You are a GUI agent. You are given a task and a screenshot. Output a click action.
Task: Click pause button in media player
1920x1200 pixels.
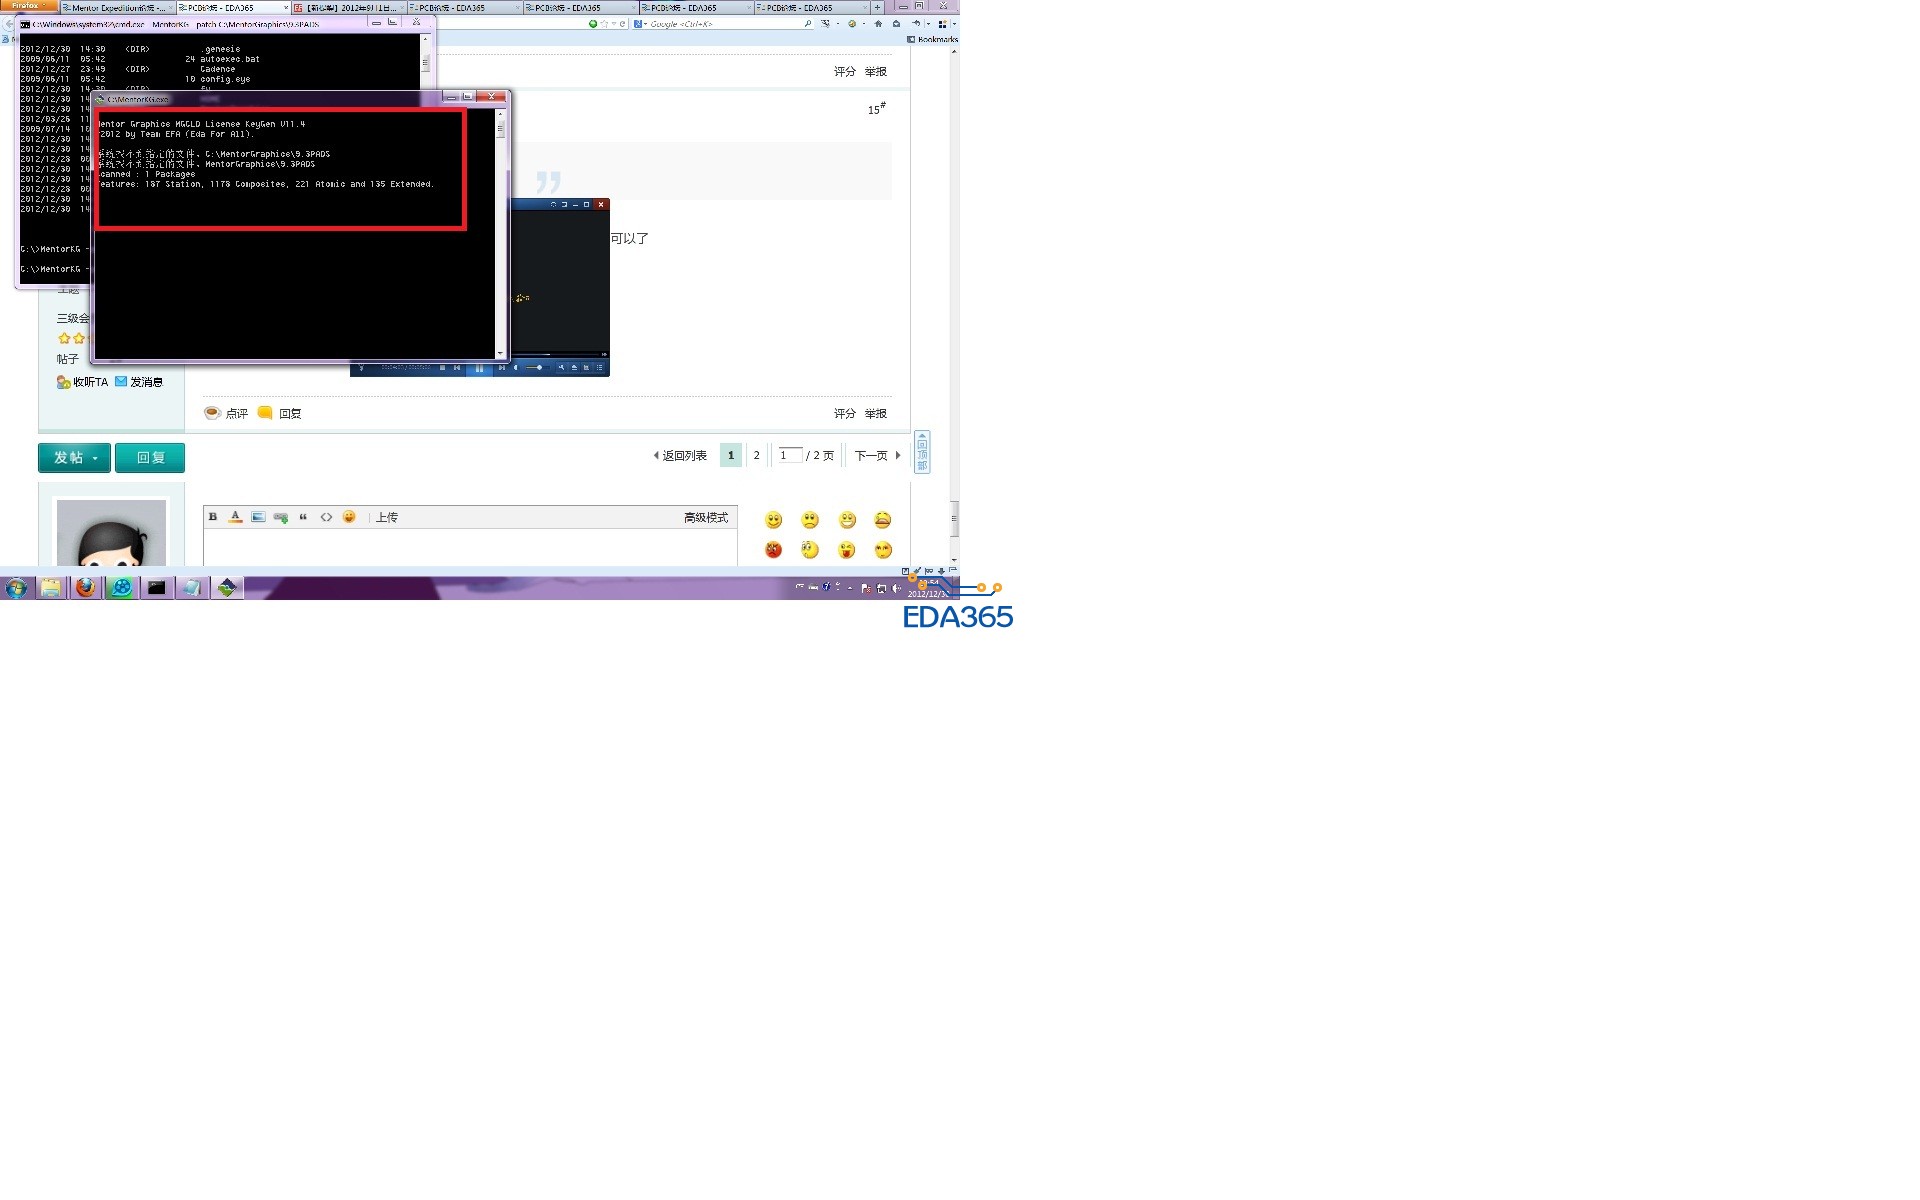(479, 368)
